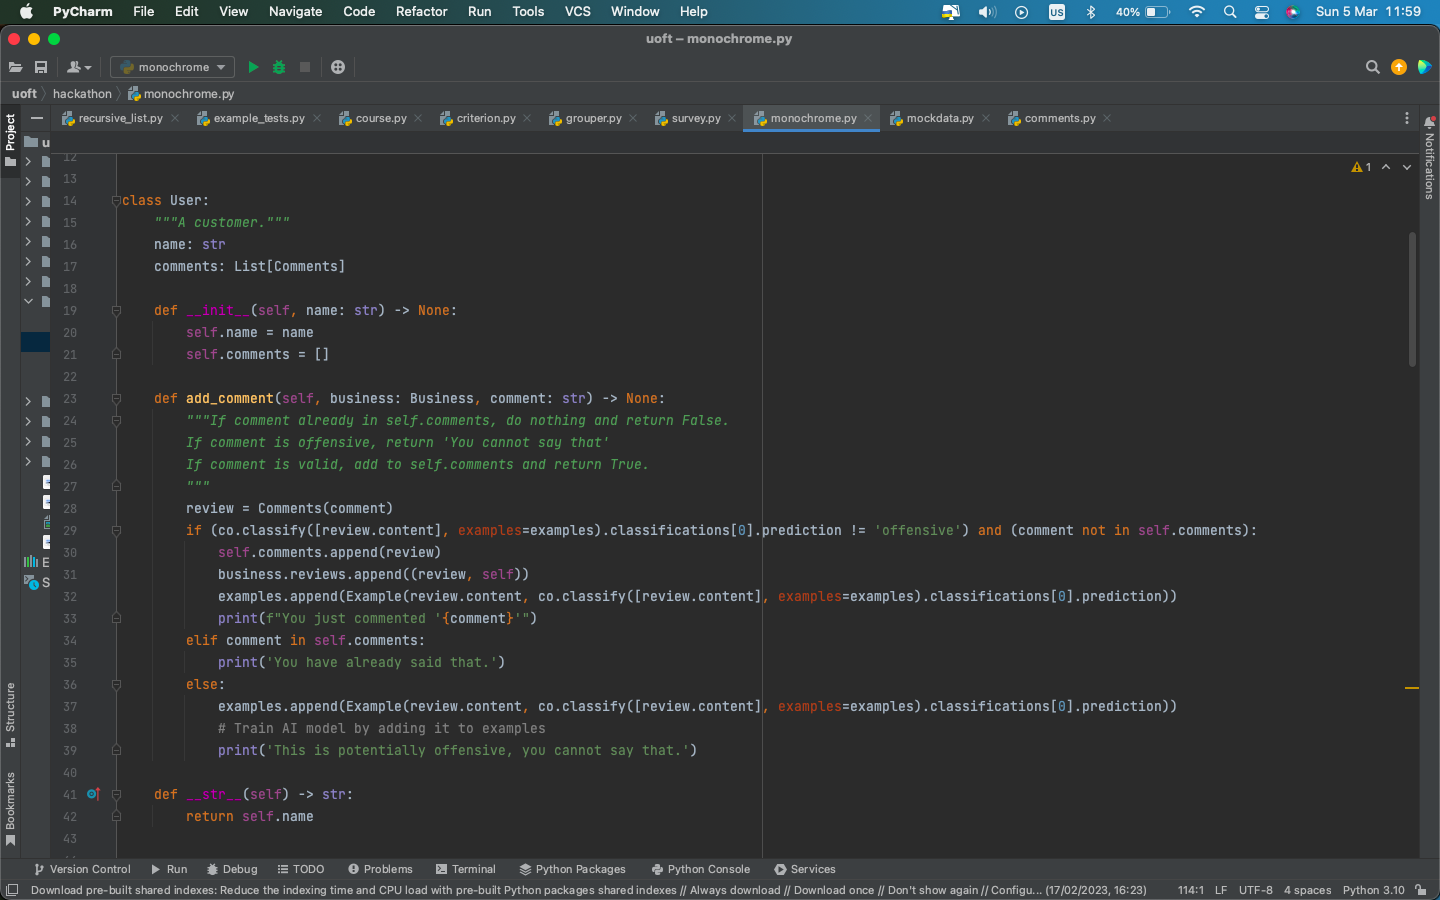Click the Open folder icon in toolbar
The width and height of the screenshot is (1440, 900).
click(x=15, y=67)
